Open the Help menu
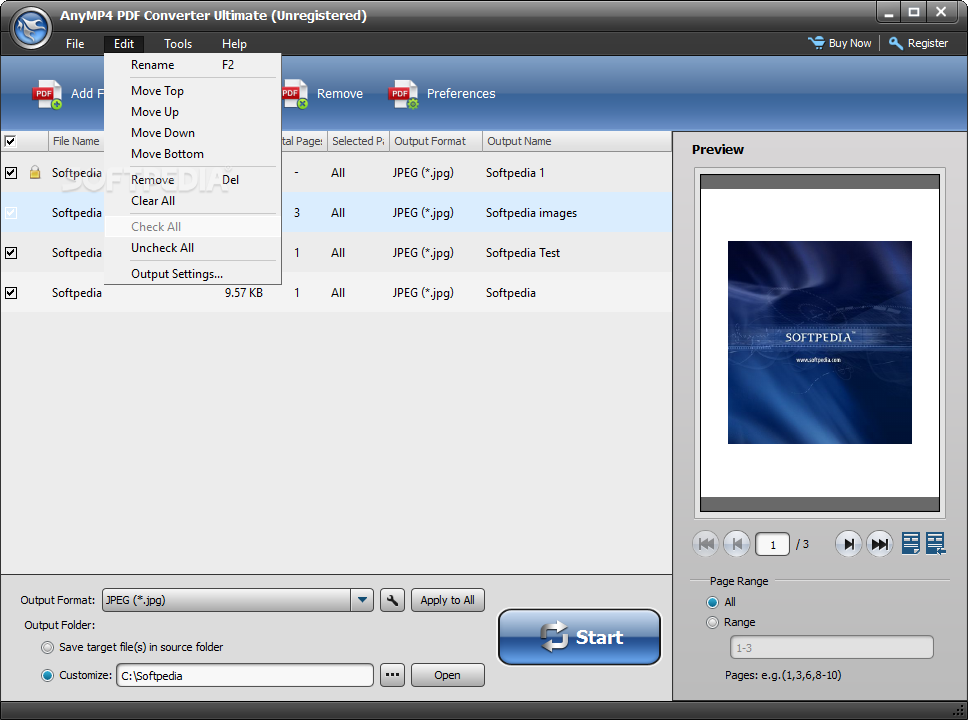Viewport: 968px width, 720px height. click(x=235, y=44)
